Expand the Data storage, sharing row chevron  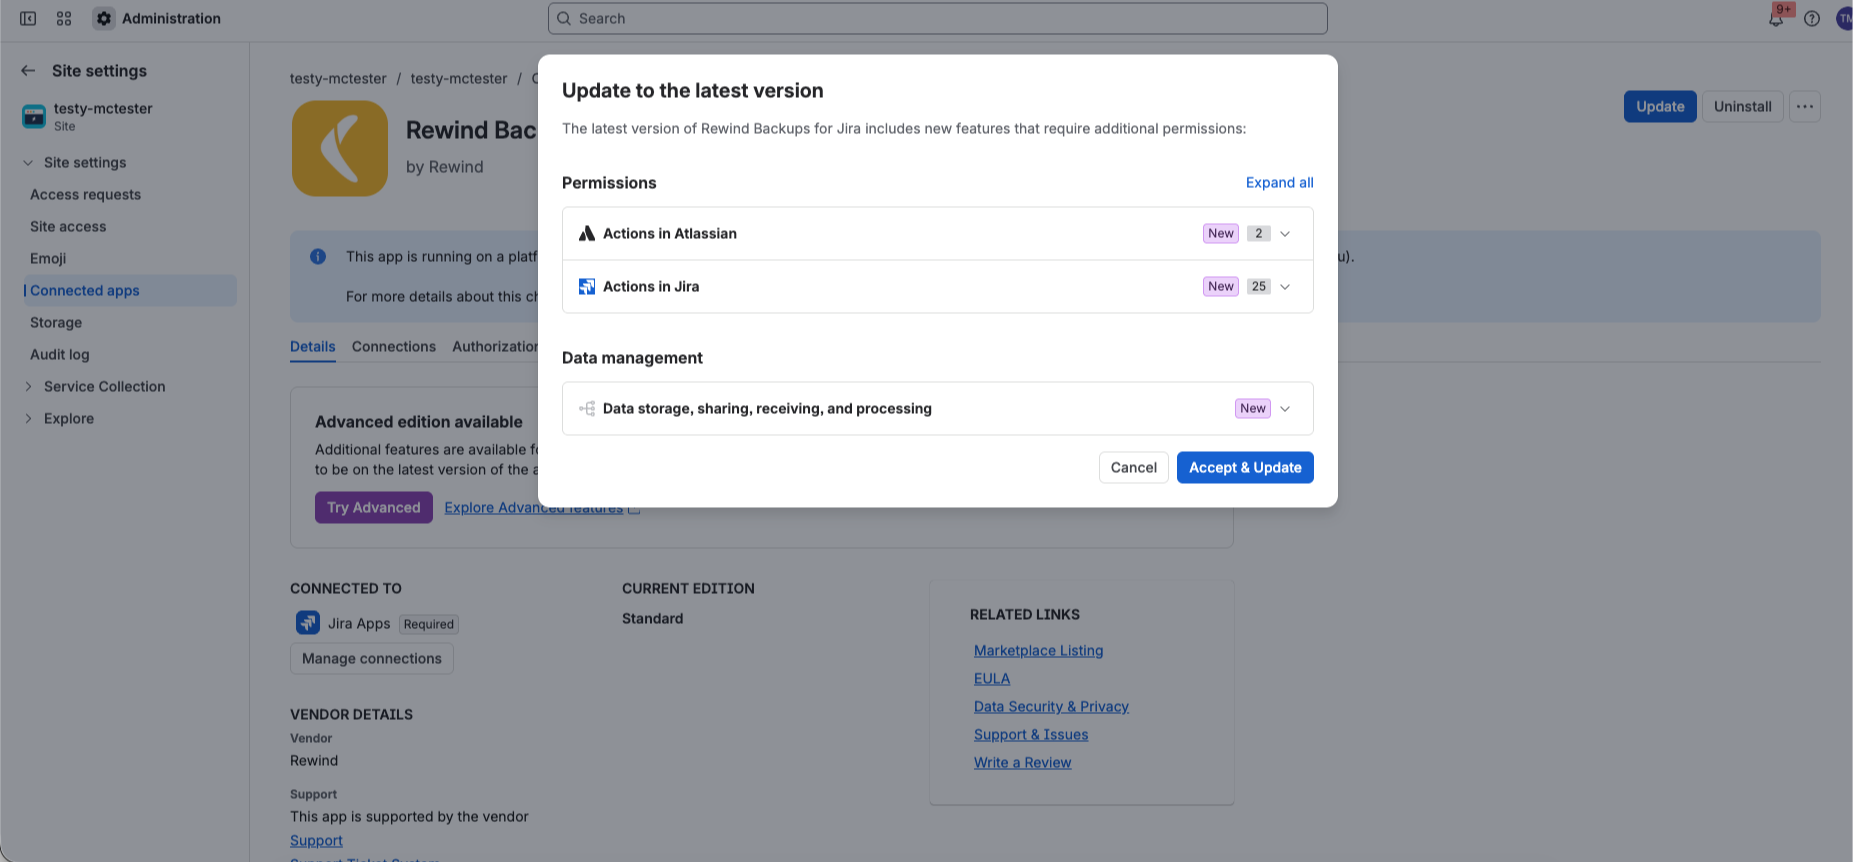click(1285, 408)
